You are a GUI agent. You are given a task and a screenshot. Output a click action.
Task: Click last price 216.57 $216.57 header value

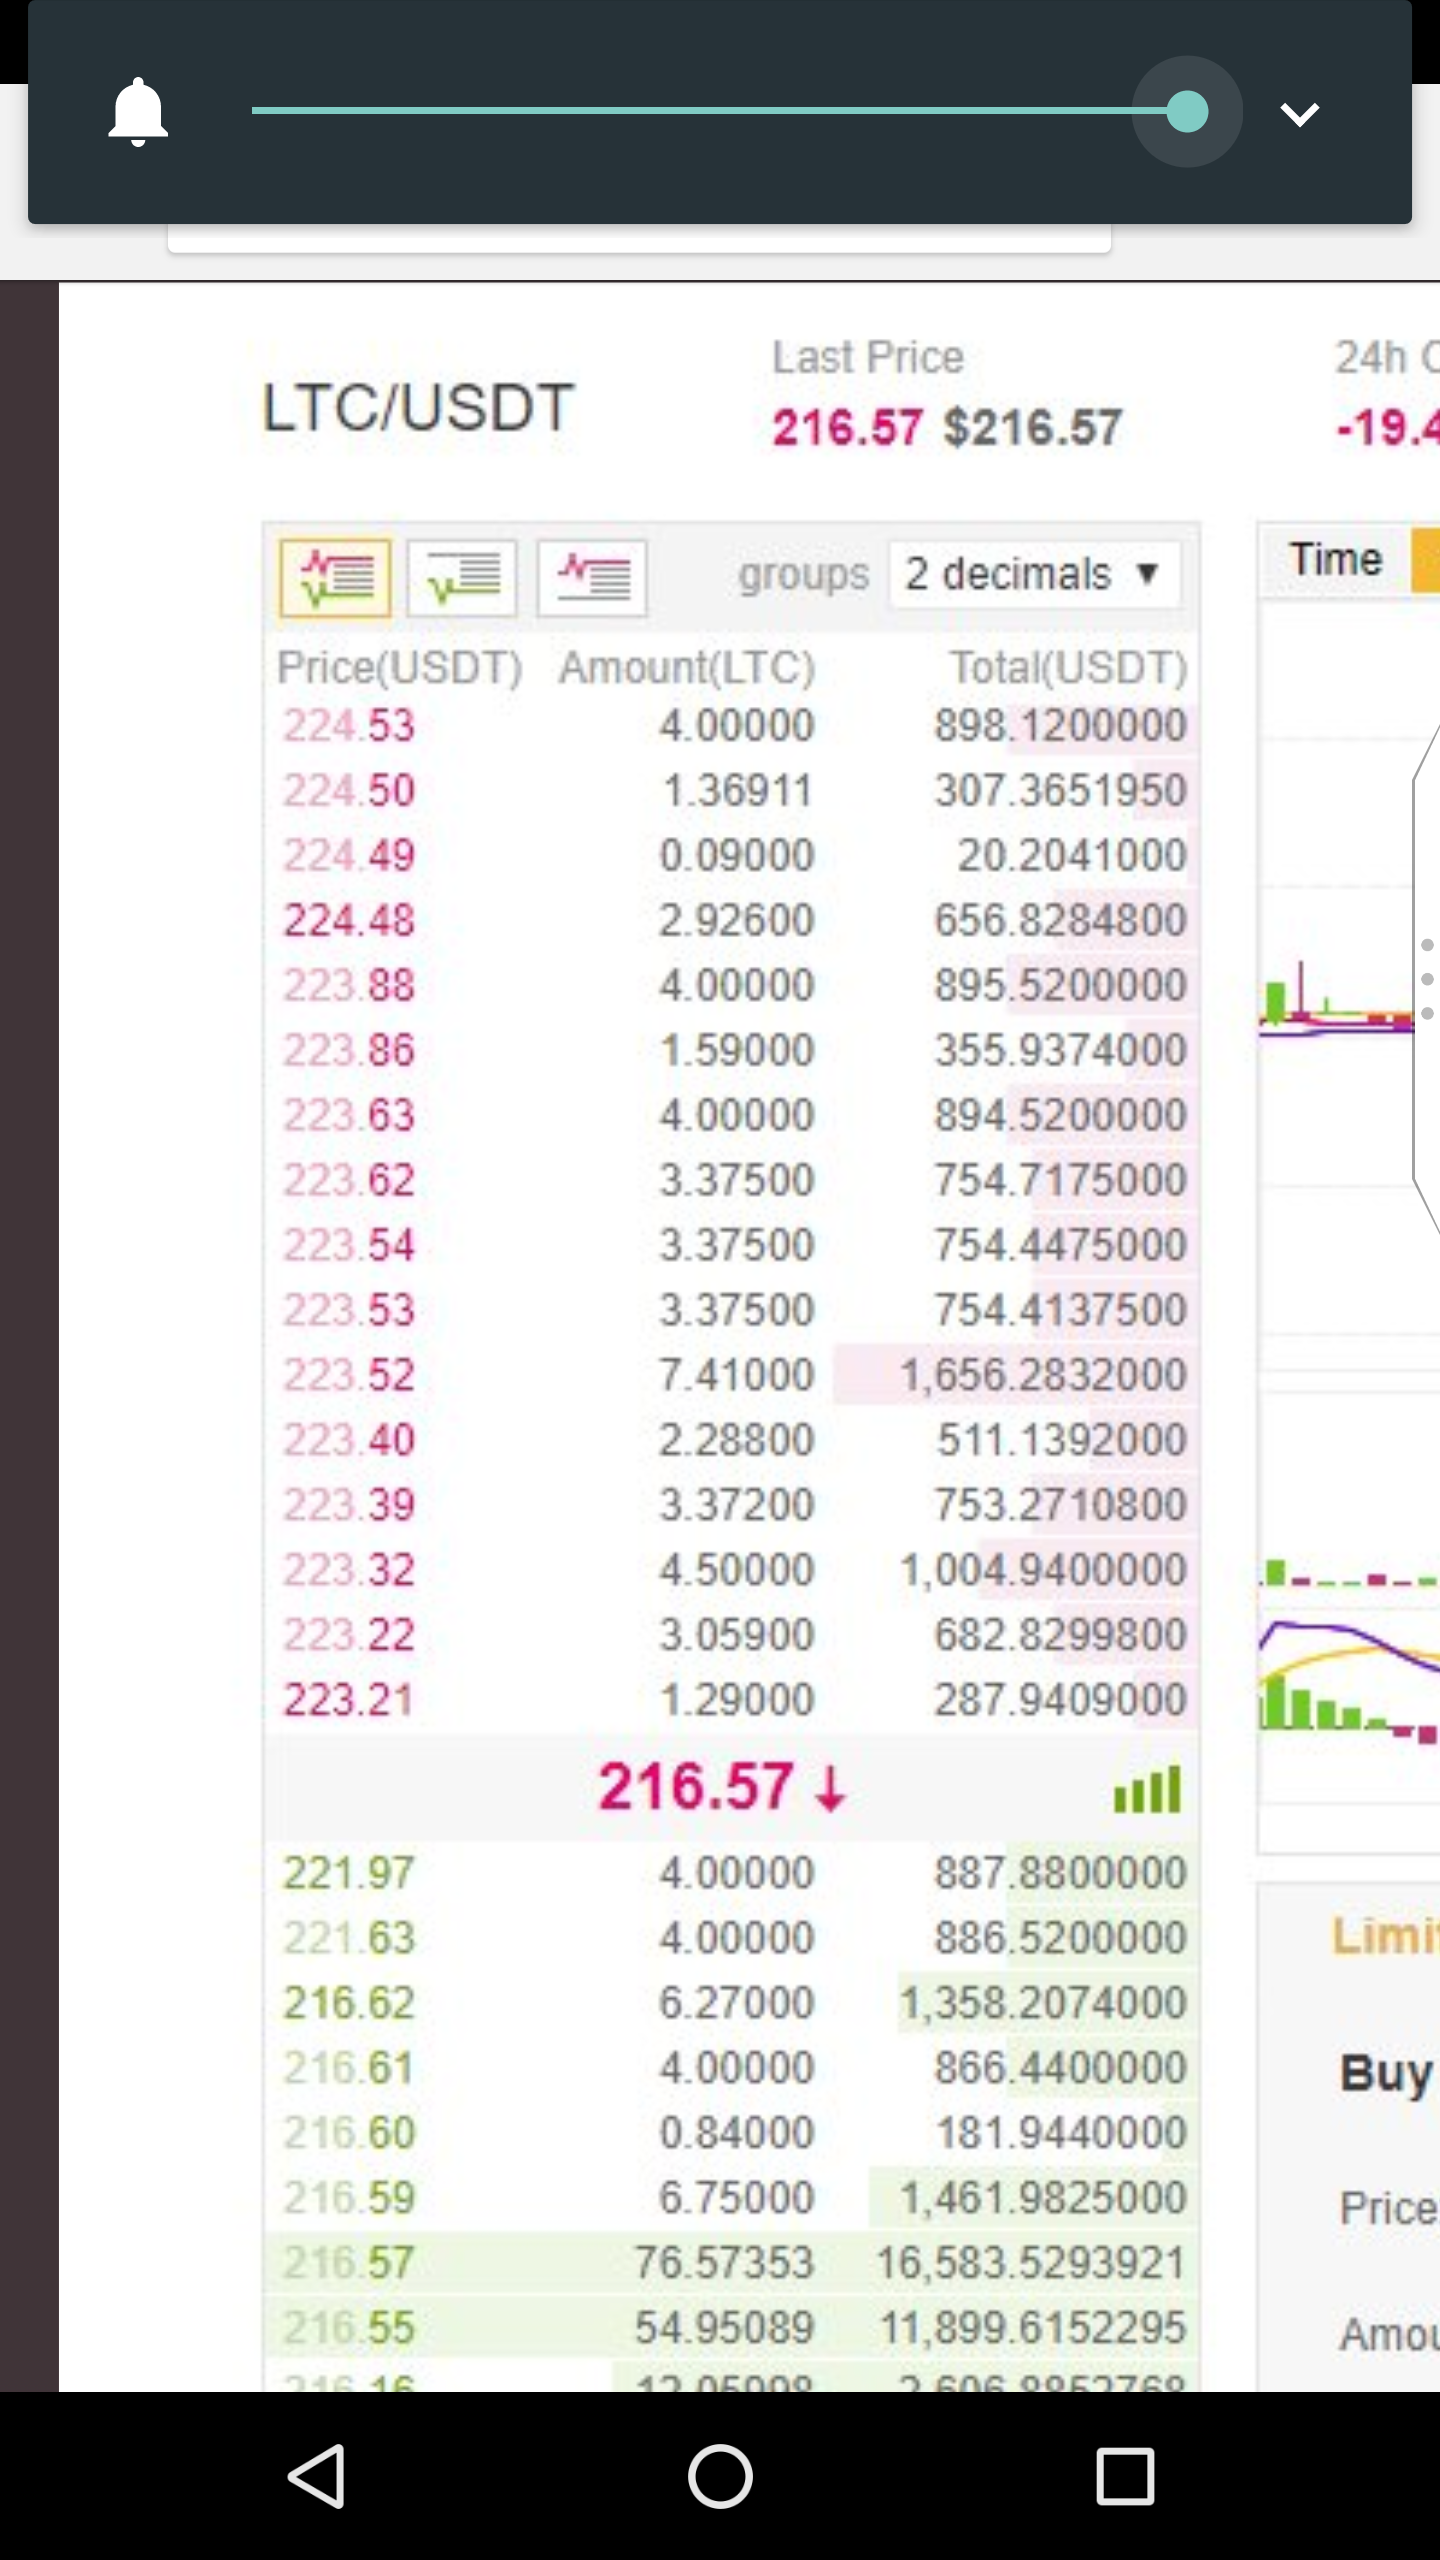point(946,428)
